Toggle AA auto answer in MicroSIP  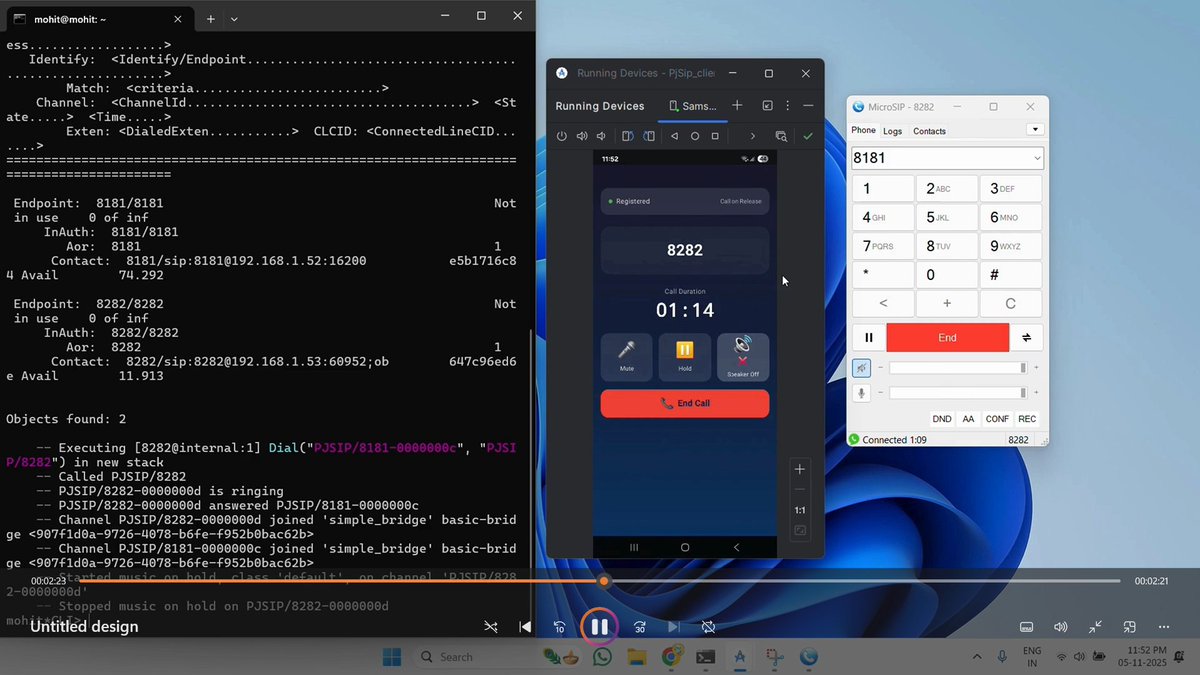[968, 419]
